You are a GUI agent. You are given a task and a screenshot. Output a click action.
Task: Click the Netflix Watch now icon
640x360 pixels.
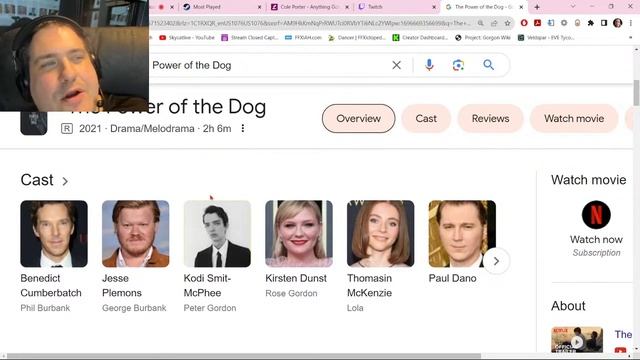pos(596,215)
